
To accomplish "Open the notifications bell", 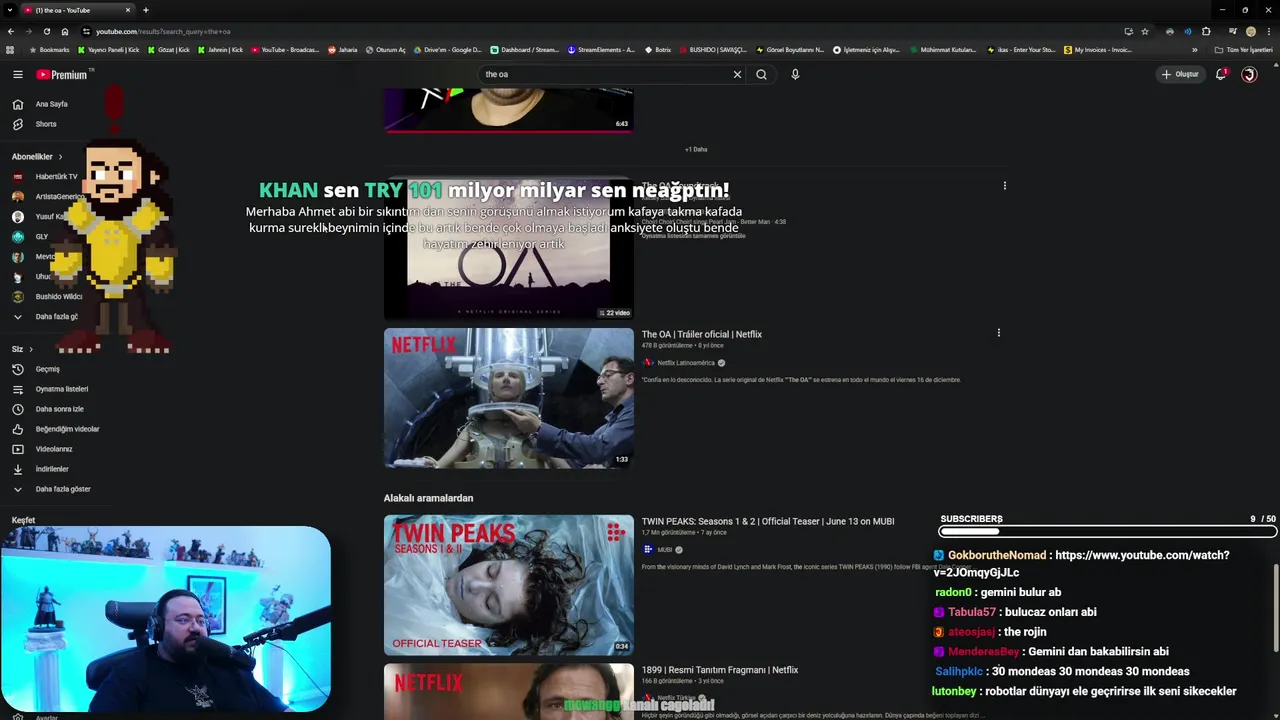I will tap(1221, 74).
